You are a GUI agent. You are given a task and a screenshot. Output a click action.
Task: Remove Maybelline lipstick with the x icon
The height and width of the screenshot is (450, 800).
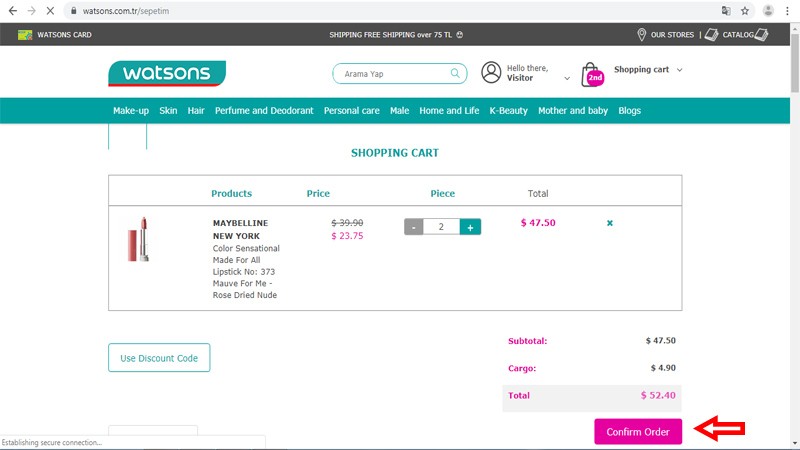pos(610,223)
